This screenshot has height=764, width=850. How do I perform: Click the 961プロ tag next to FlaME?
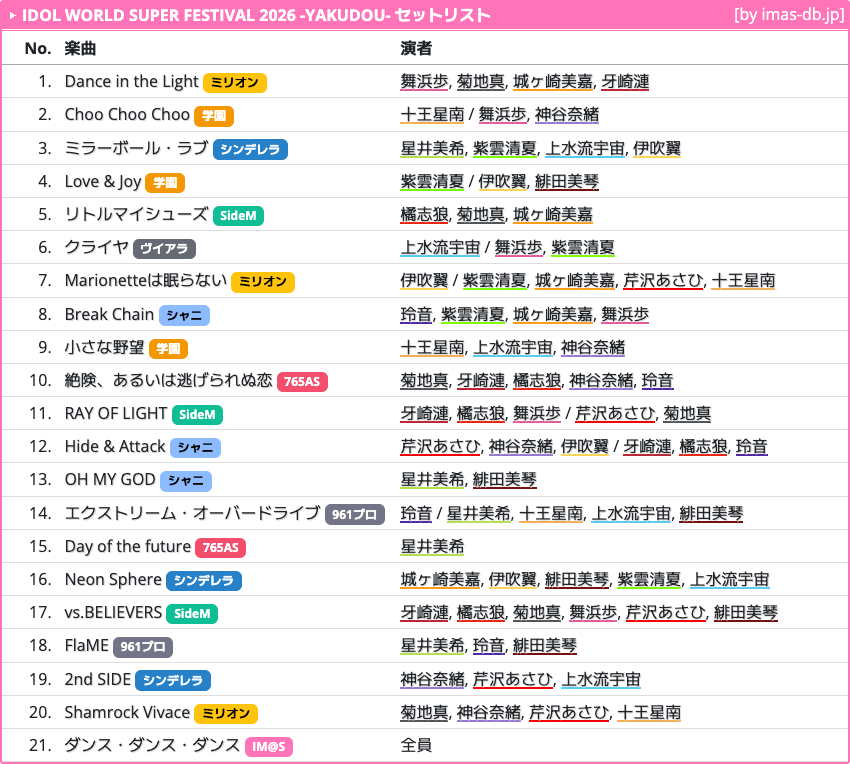point(143,646)
